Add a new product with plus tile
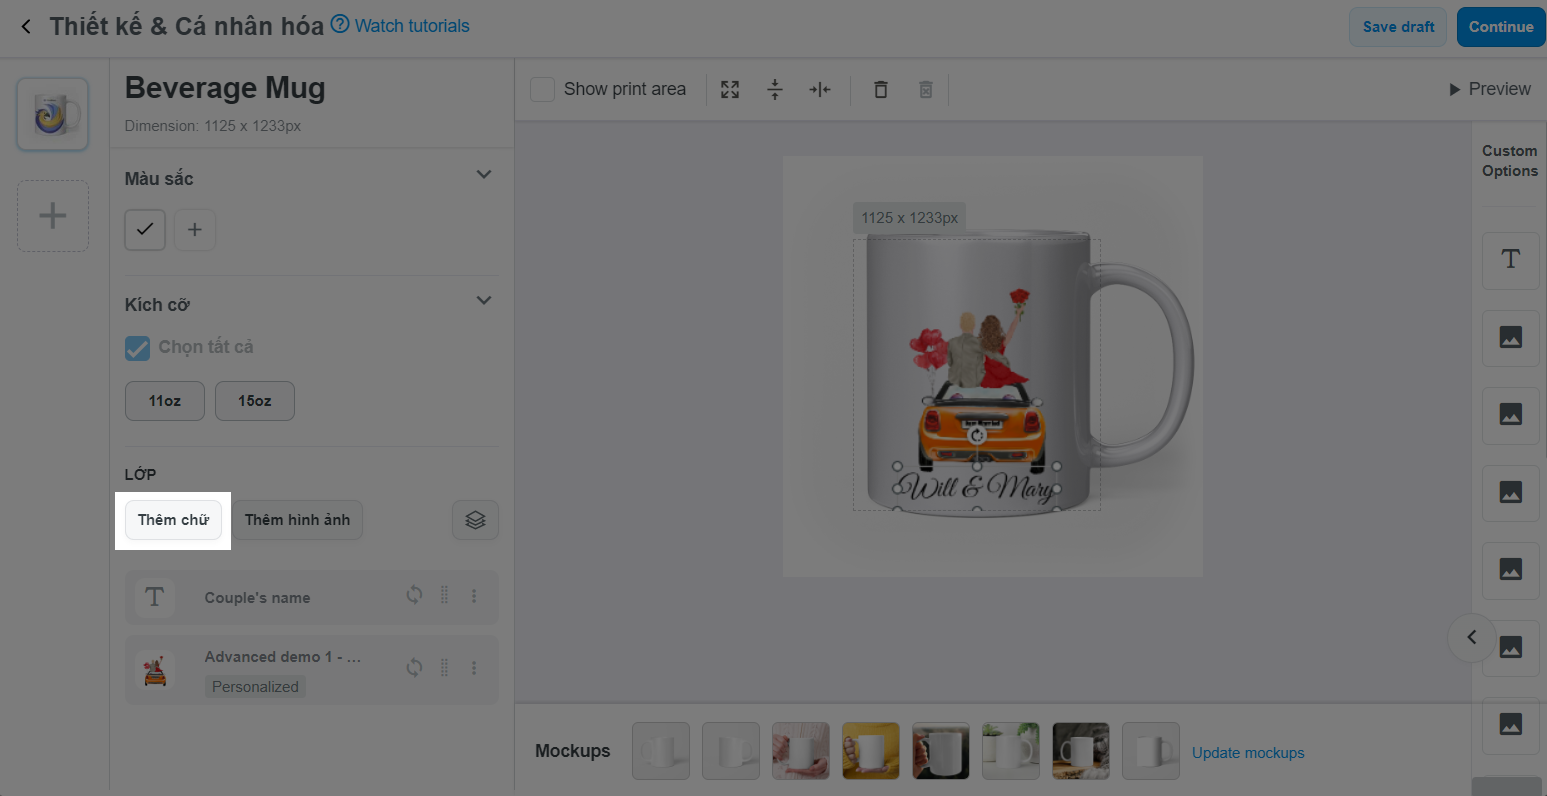This screenshot has width=1547, height=796. coord(53,215)
